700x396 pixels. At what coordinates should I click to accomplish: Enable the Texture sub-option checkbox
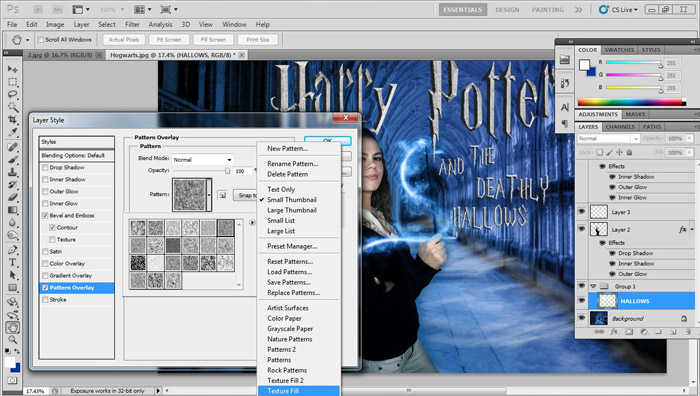[x=52, y=240]
